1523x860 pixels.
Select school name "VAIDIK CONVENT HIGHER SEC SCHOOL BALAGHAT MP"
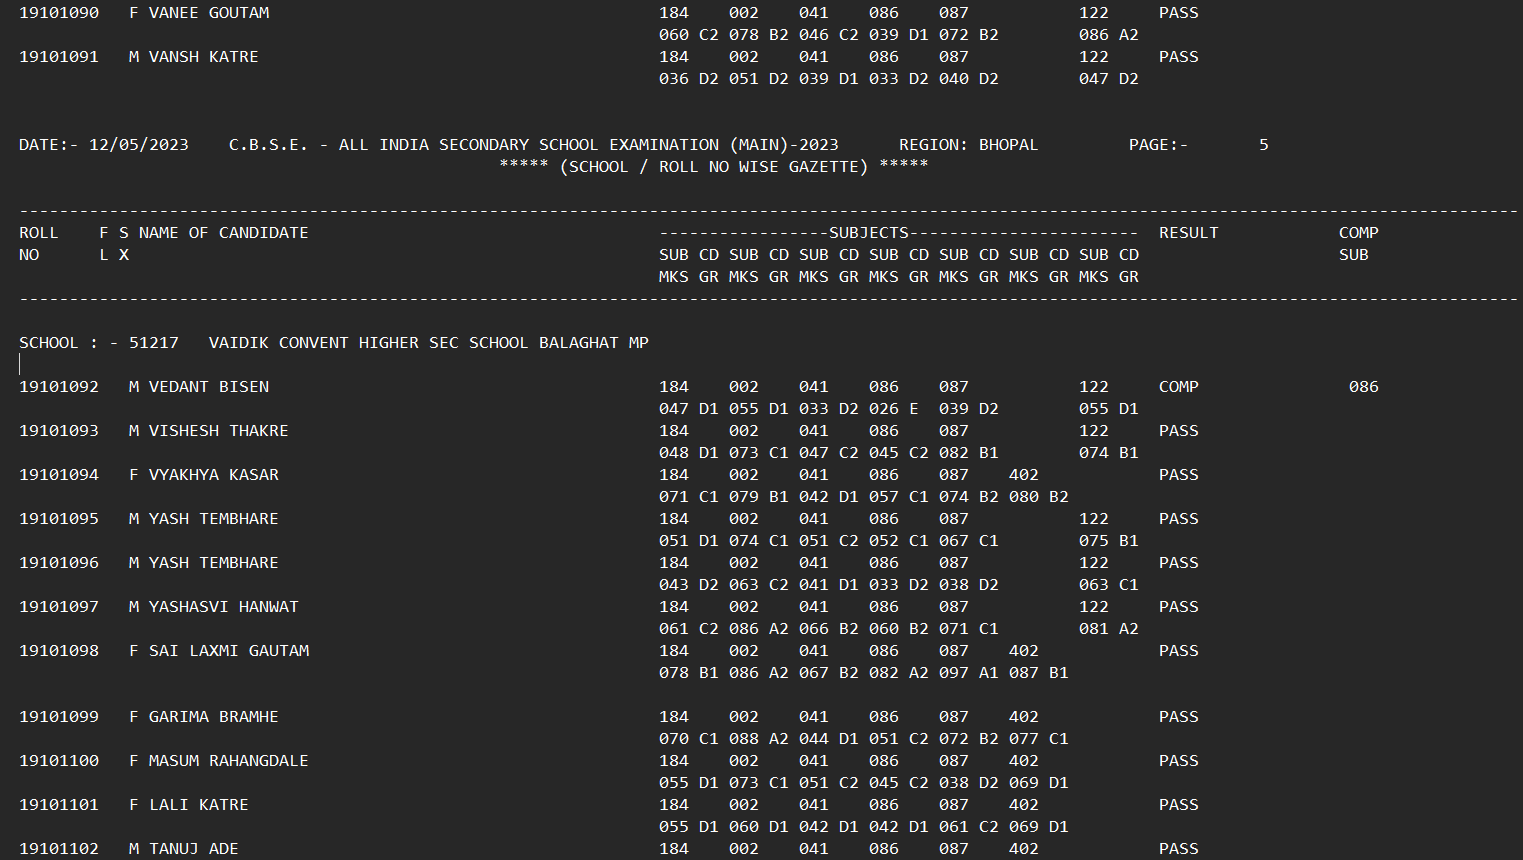[429, 343]
